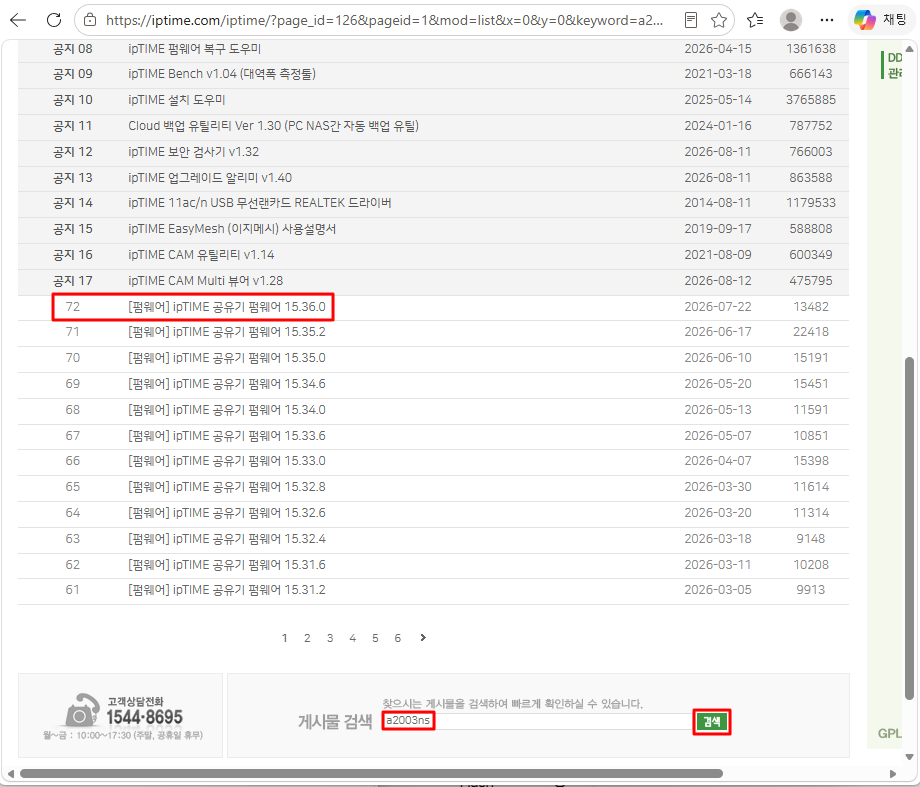The width and height of the screenshot is (920, 787).
Task: Open firmware 15.33.6 post
Action: click(226, 435)
